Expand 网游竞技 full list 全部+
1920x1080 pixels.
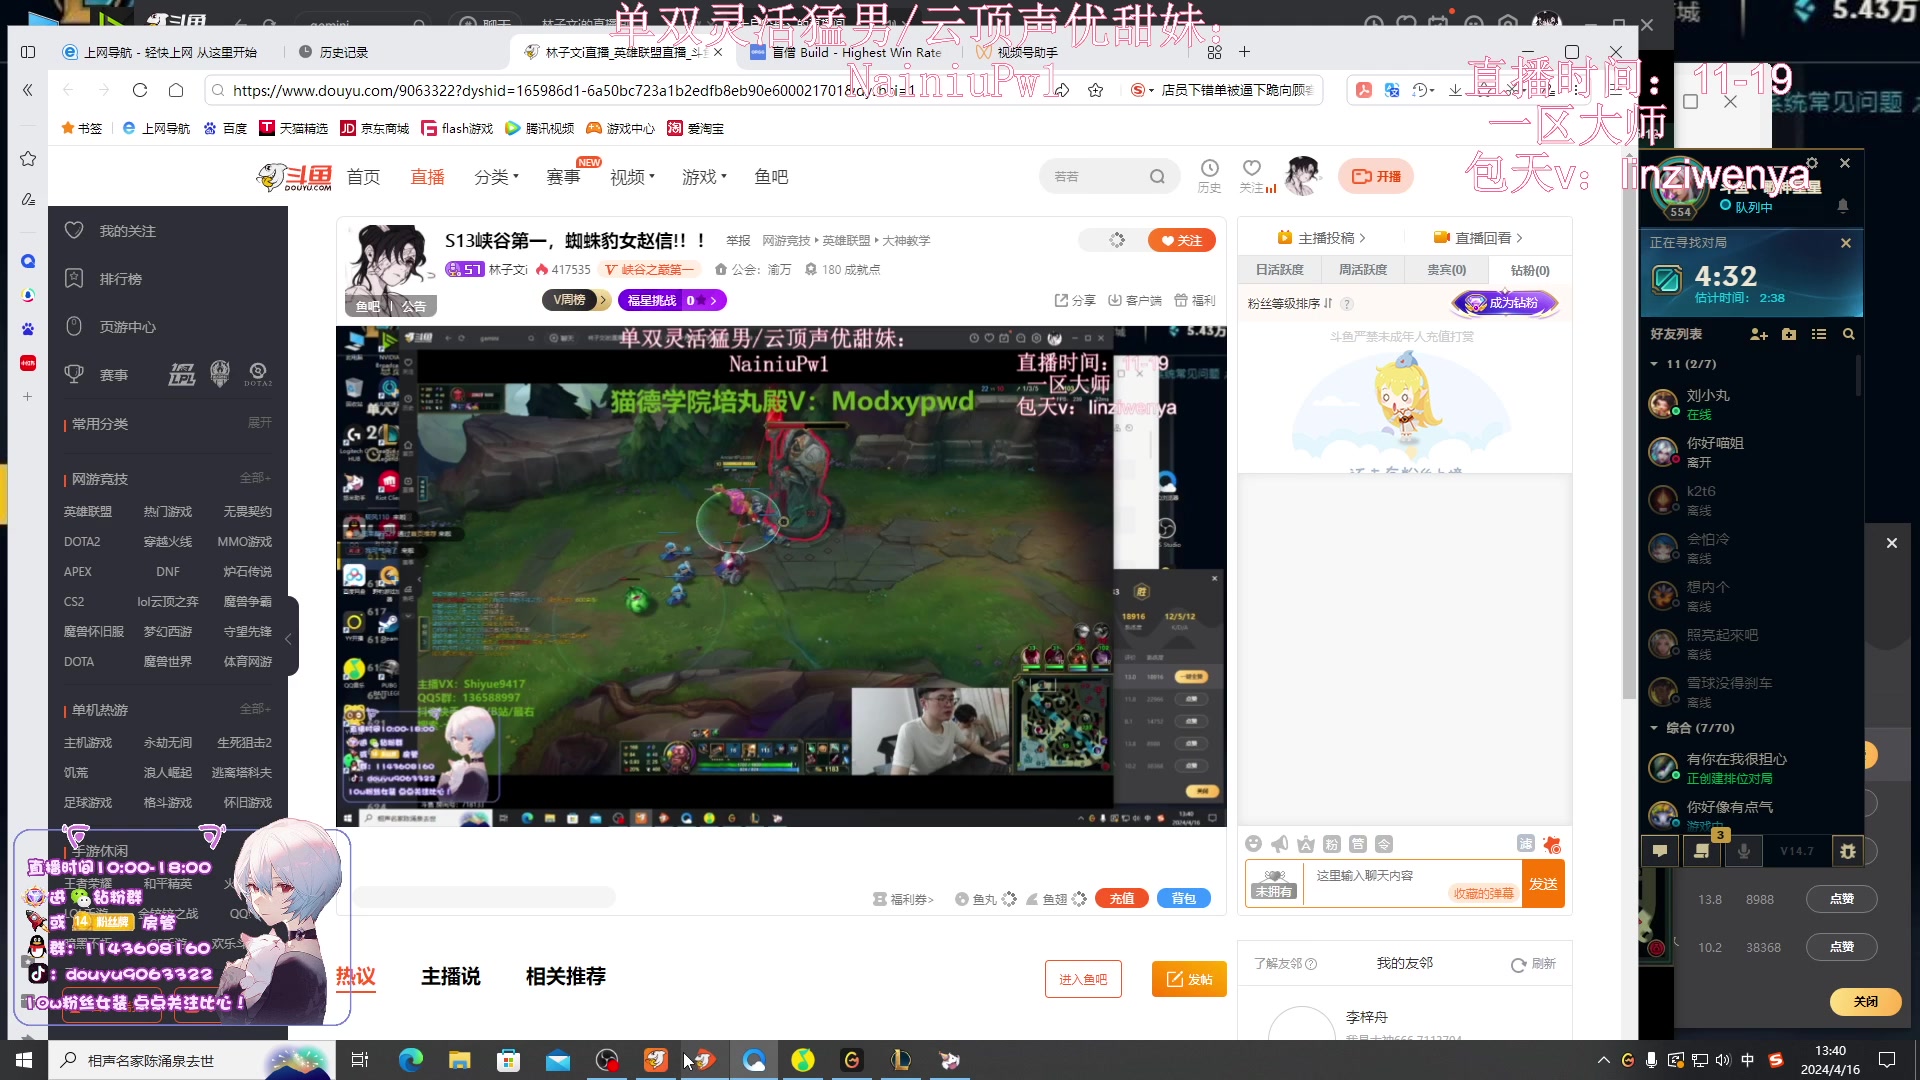[255, 478]
